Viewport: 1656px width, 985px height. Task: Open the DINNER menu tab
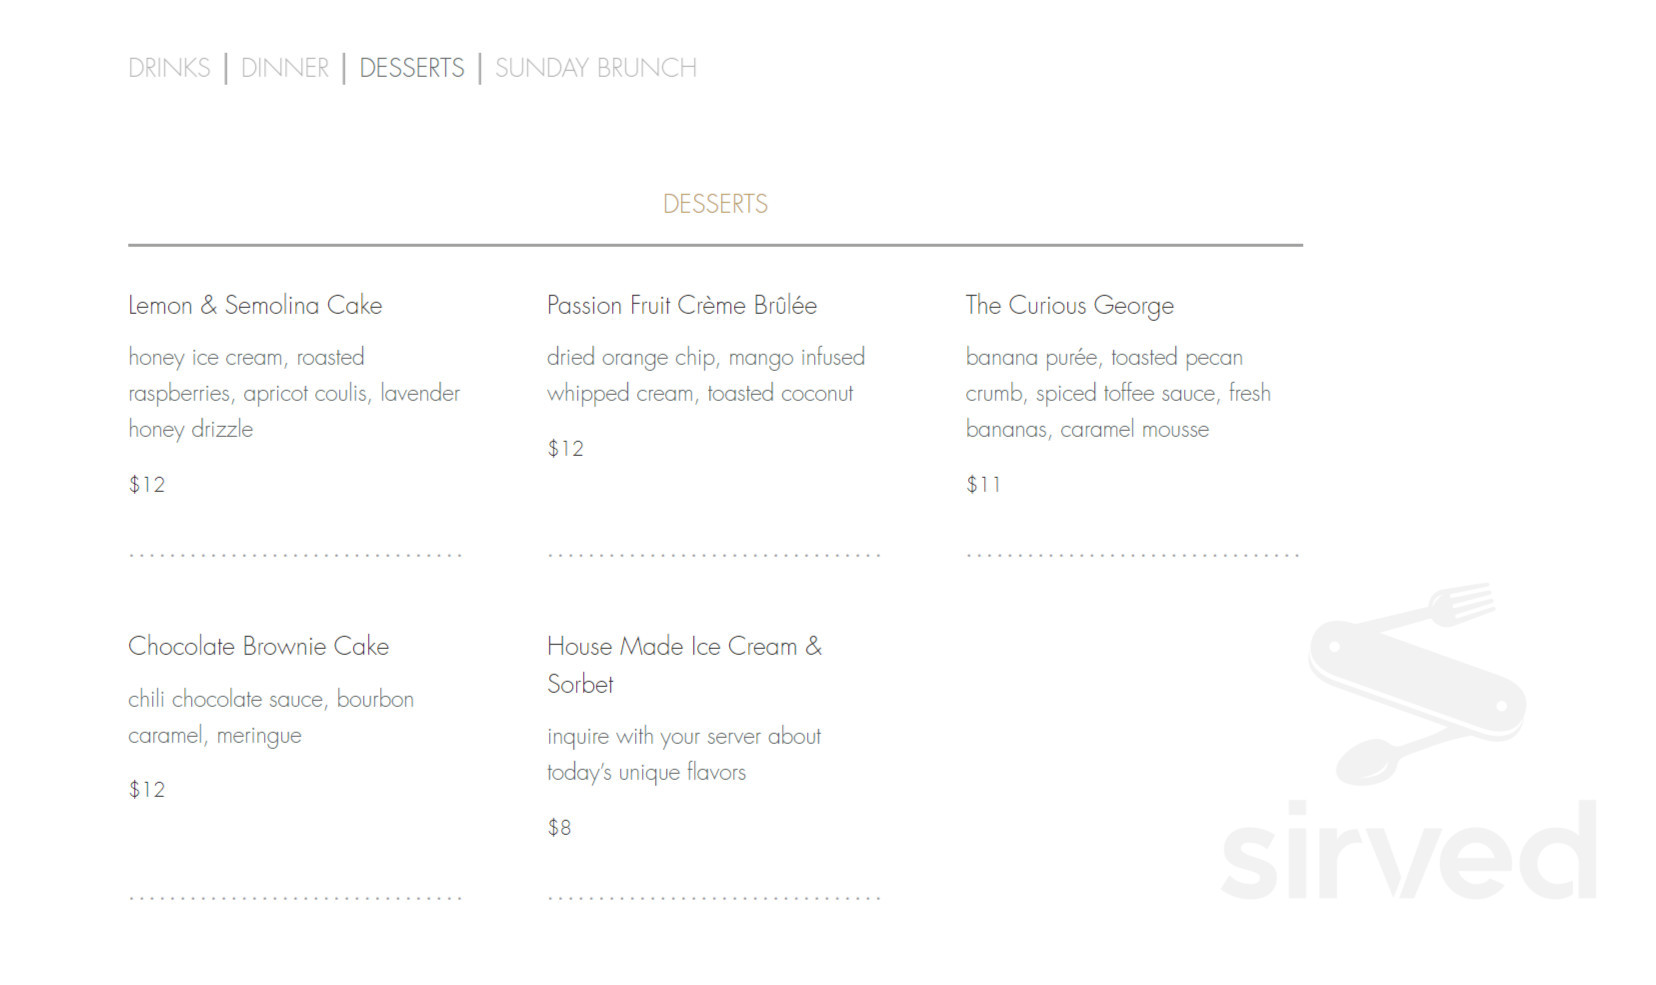(283, 67)
